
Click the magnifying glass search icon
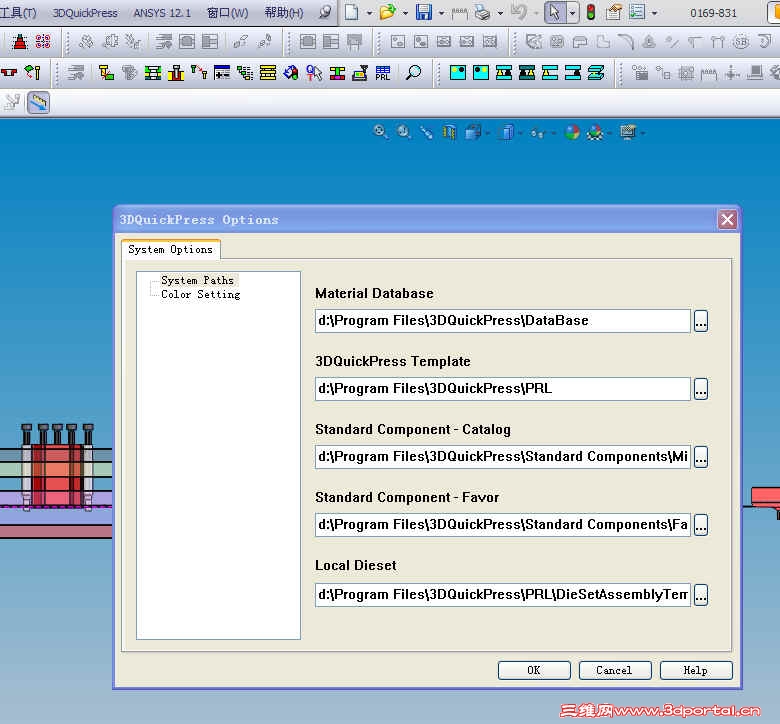click(x=413, y=73)
